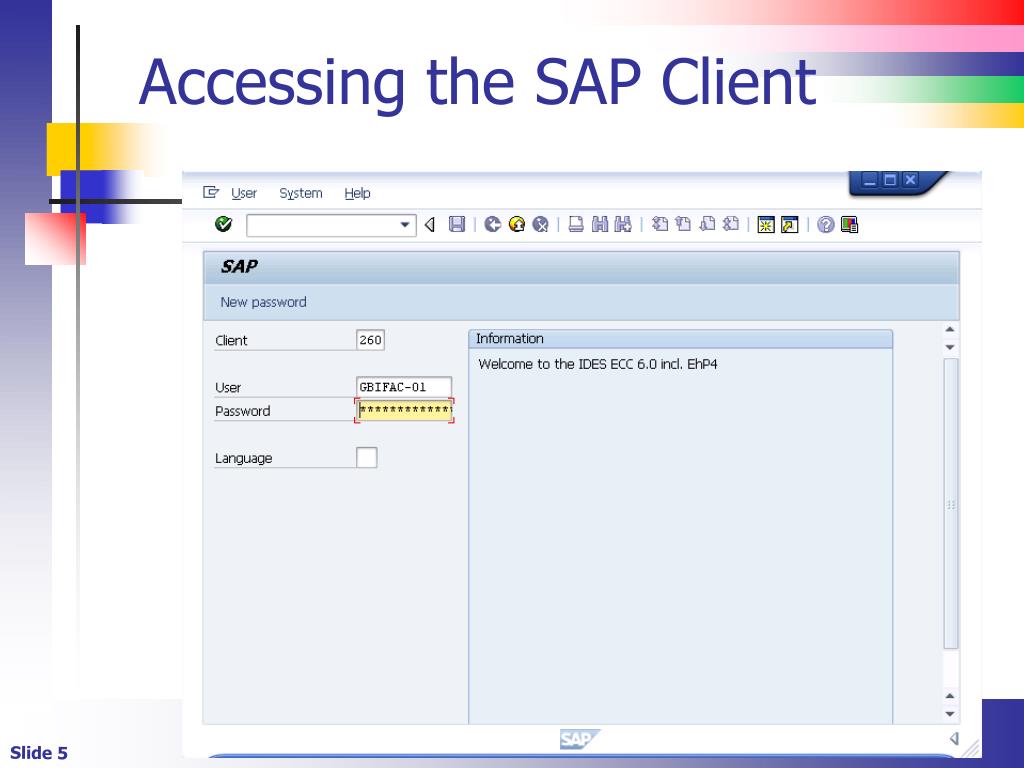Go to Previous Page icon
The width and height of the screenshot is (1024, 768).
click(684, 224)
